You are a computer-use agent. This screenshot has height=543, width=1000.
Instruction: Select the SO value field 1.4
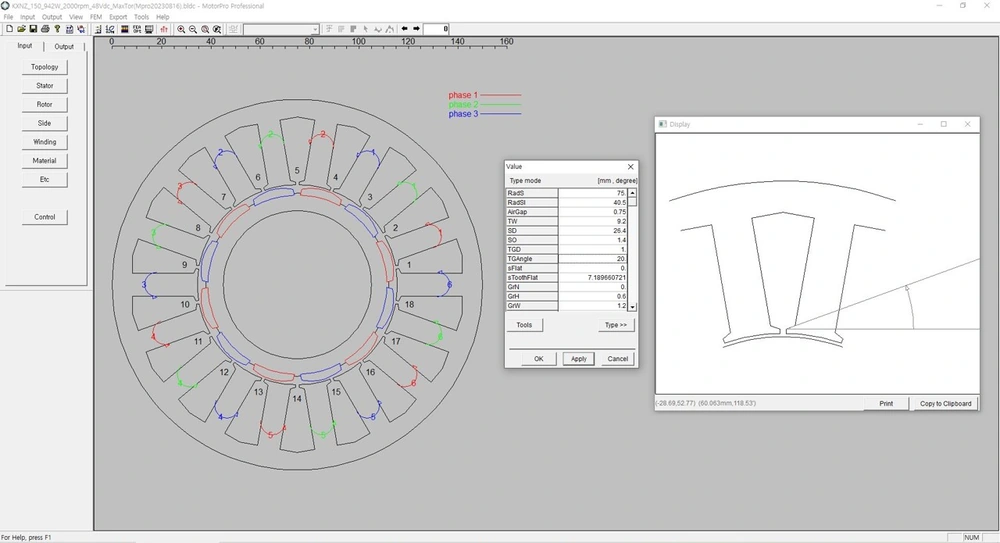pos(592,240)
